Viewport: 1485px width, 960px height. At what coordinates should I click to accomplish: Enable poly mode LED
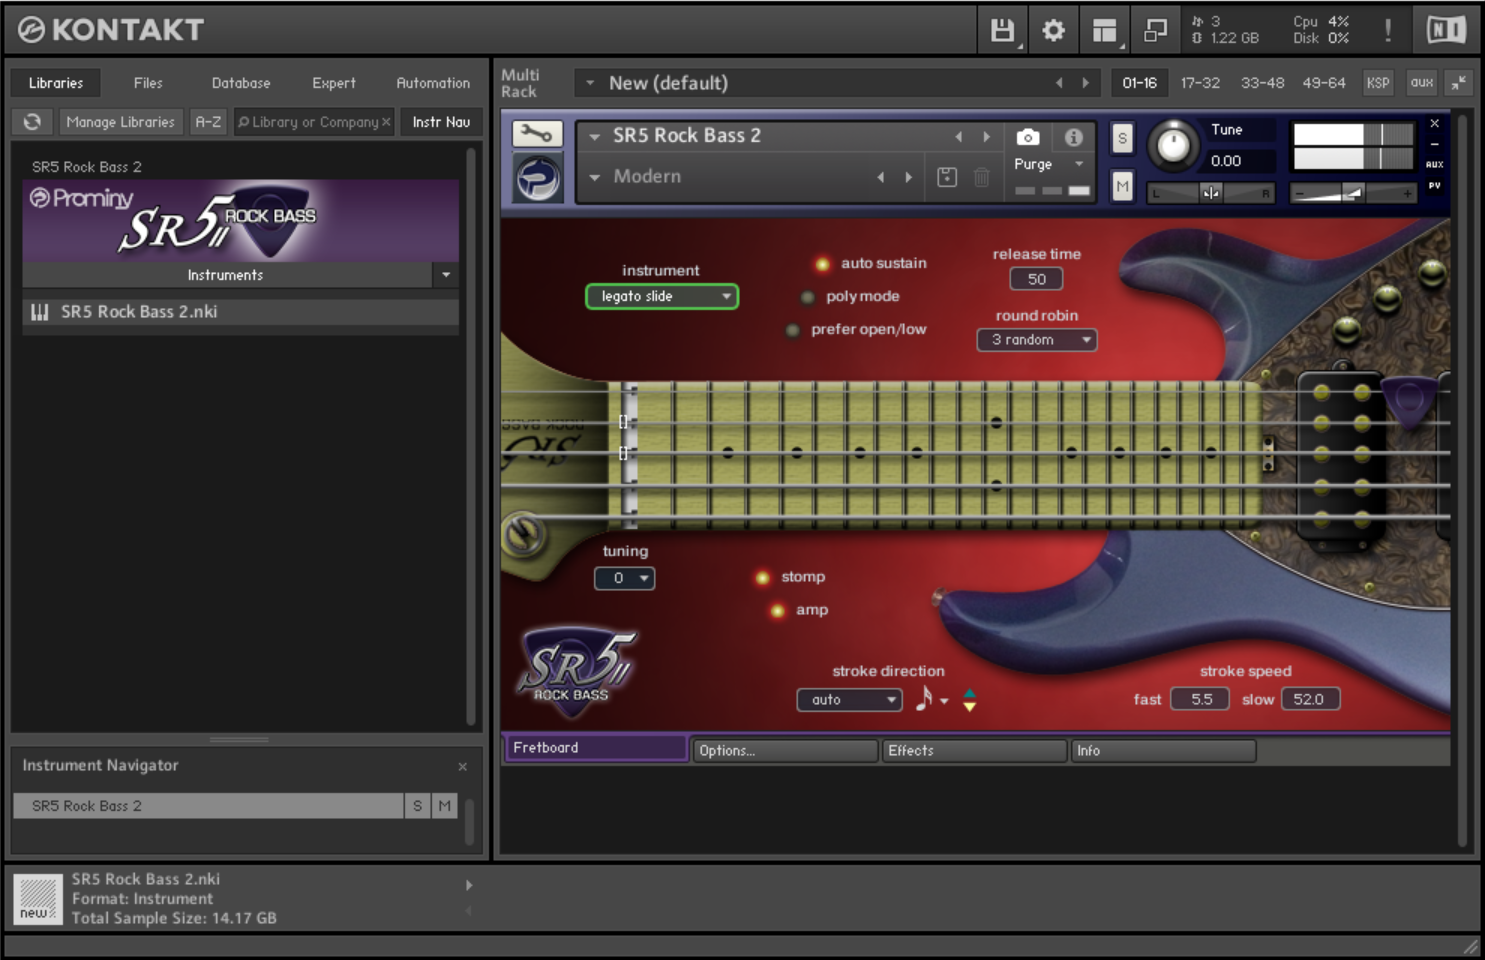click(x=807, y=297)
